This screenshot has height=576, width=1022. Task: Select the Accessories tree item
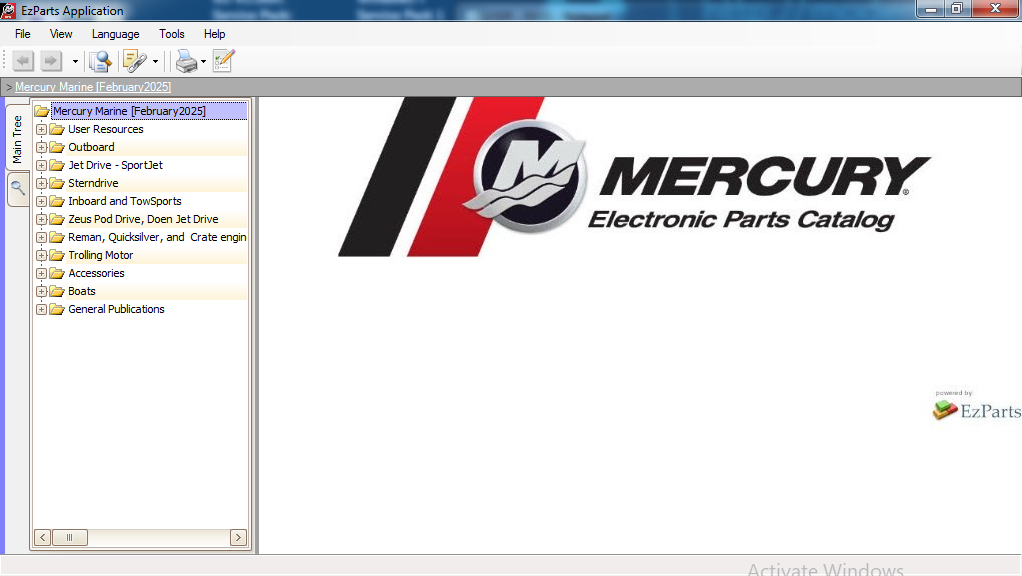click(x=96, y=273)
